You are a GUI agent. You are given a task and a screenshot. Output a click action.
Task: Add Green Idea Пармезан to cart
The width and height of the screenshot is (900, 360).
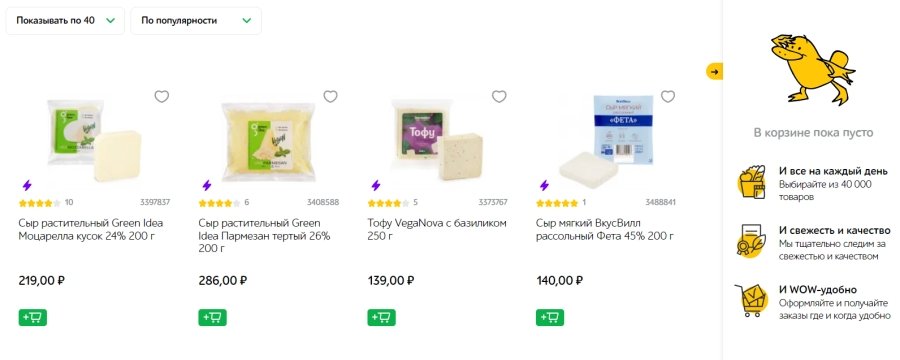[212, 318]
